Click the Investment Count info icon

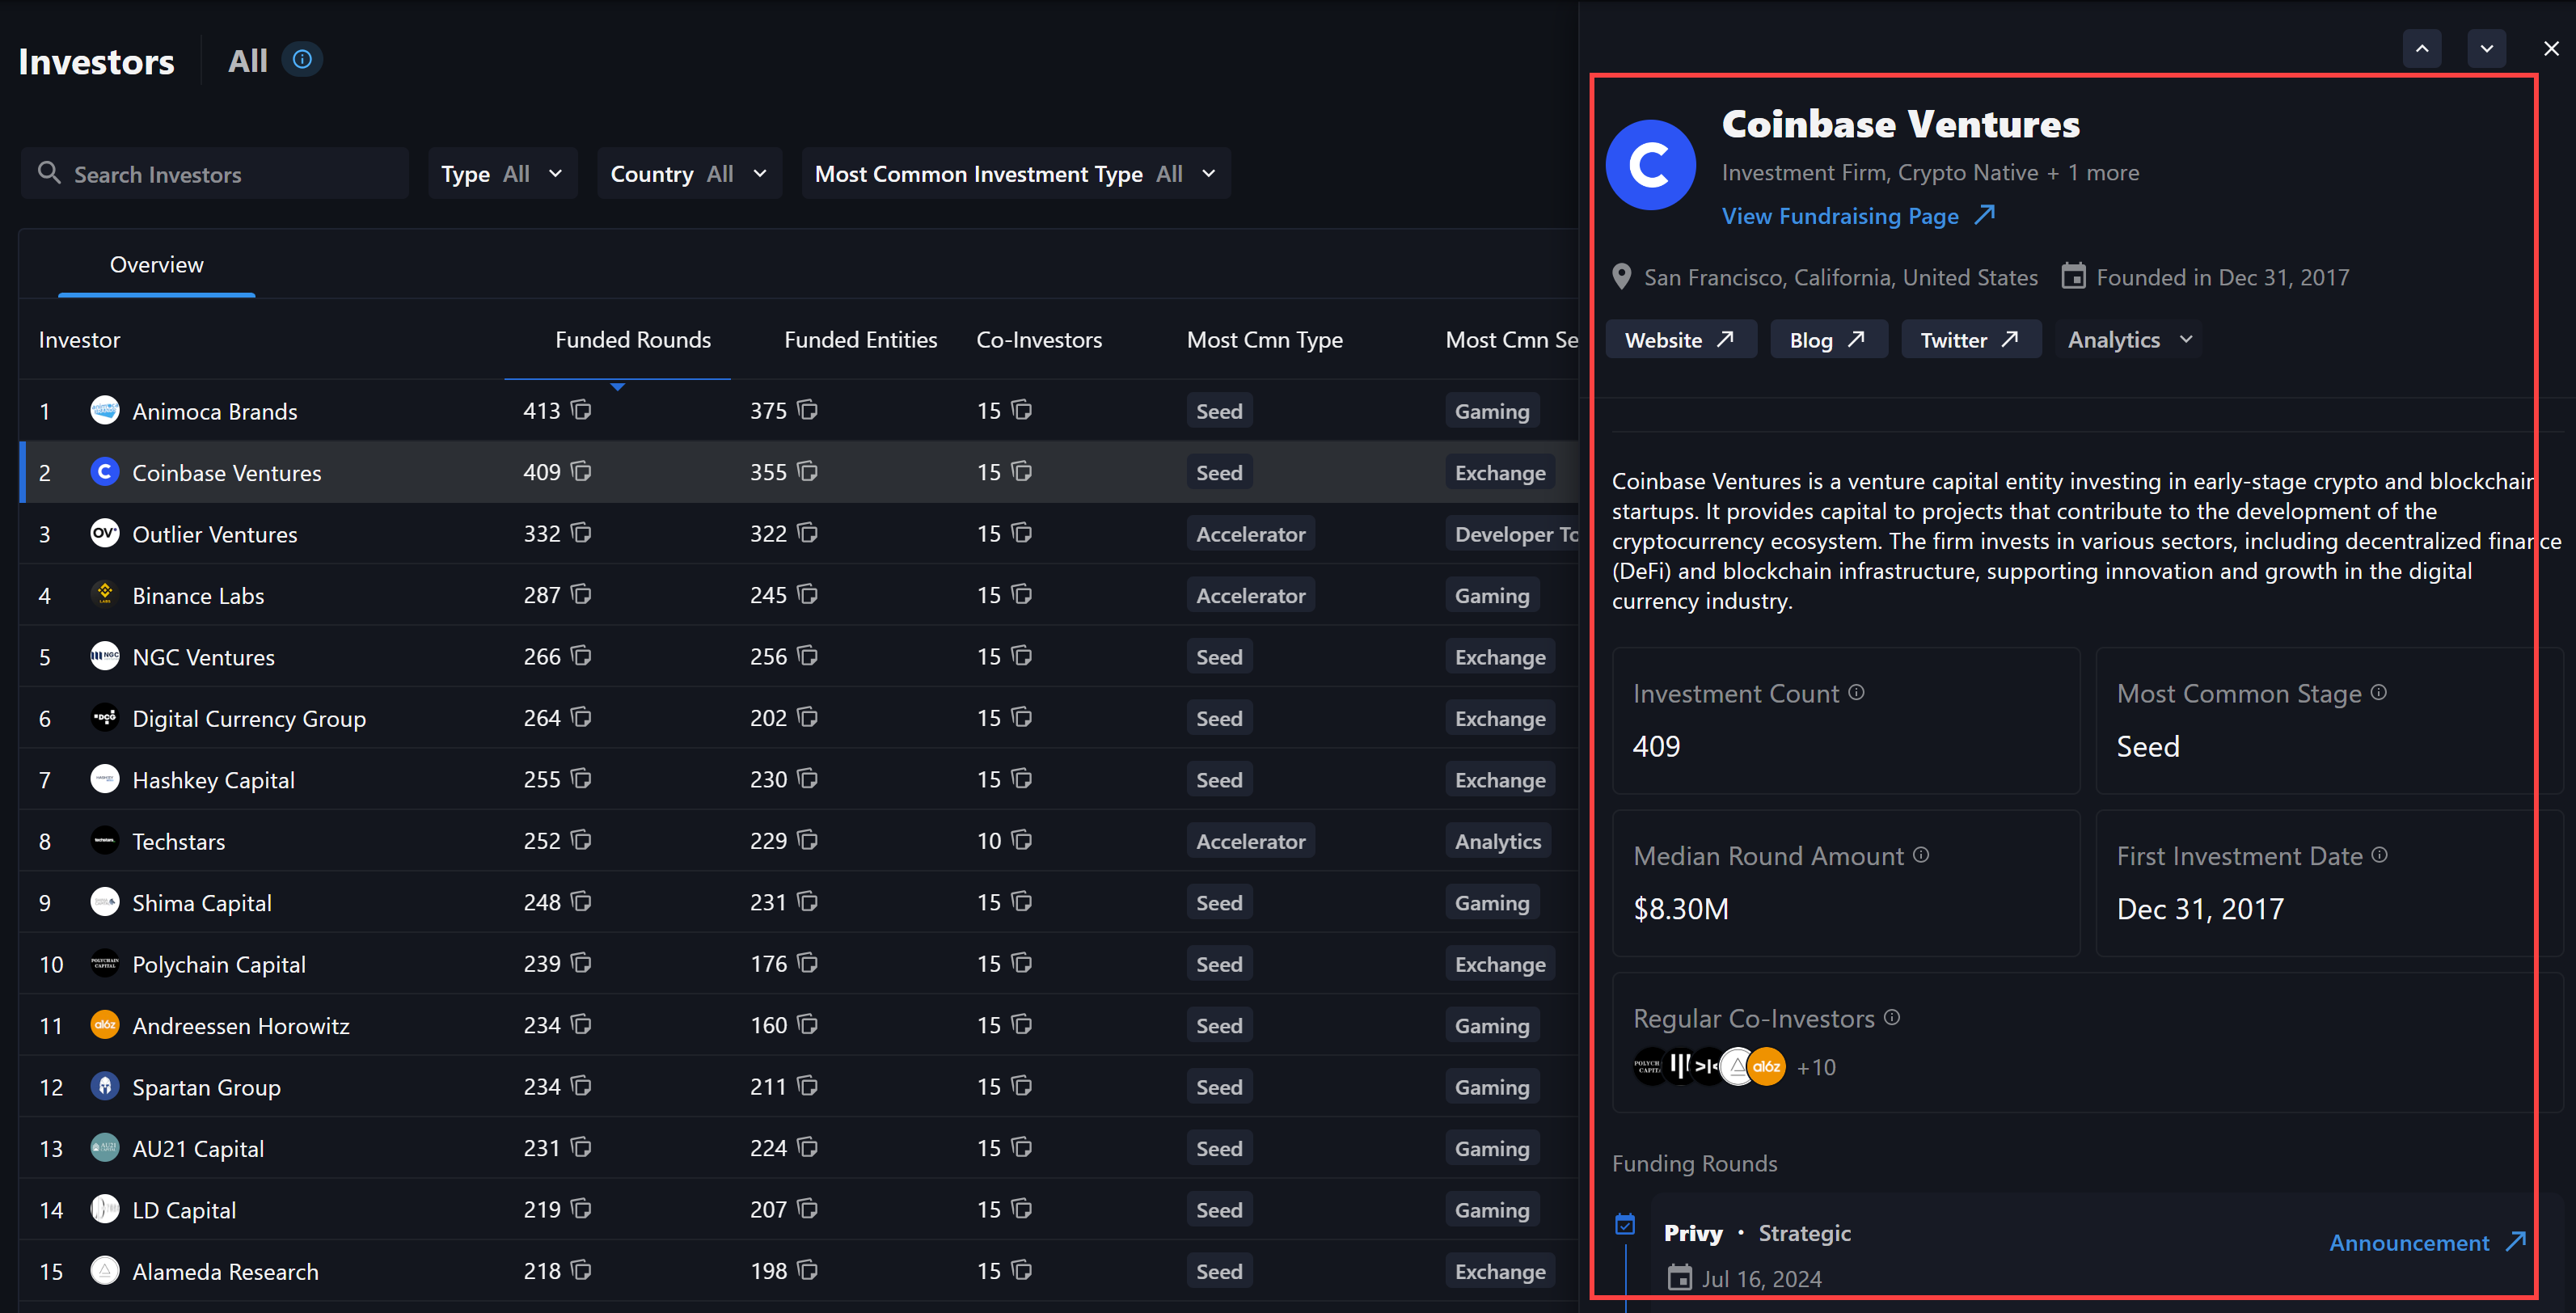pyautogui.click(x=1856, y=692)
